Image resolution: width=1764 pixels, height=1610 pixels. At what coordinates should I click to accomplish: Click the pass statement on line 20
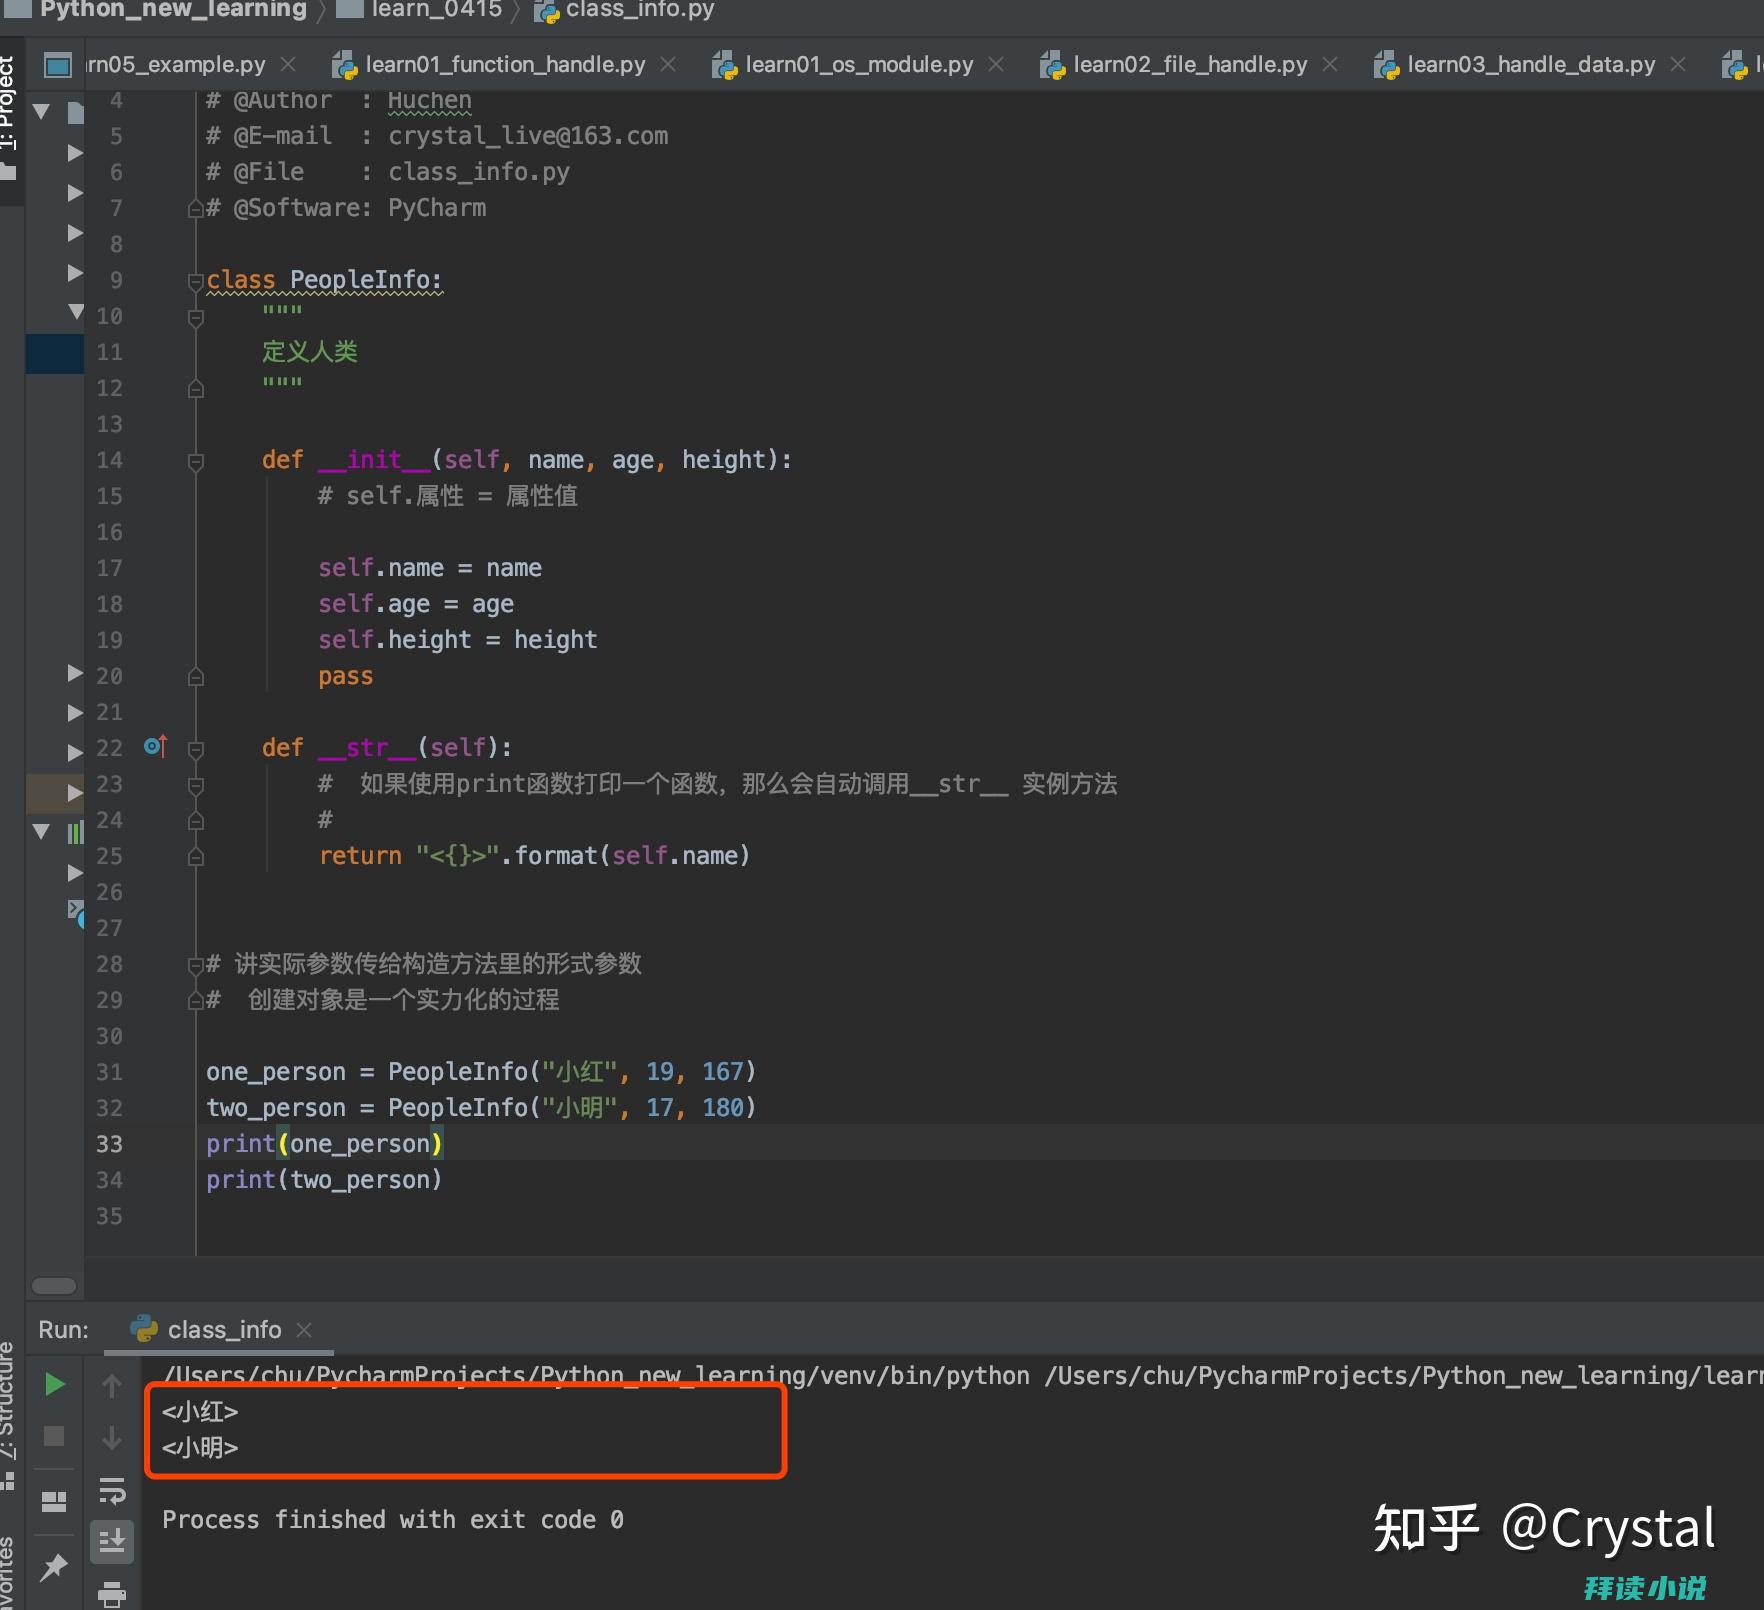pos(345,677)
